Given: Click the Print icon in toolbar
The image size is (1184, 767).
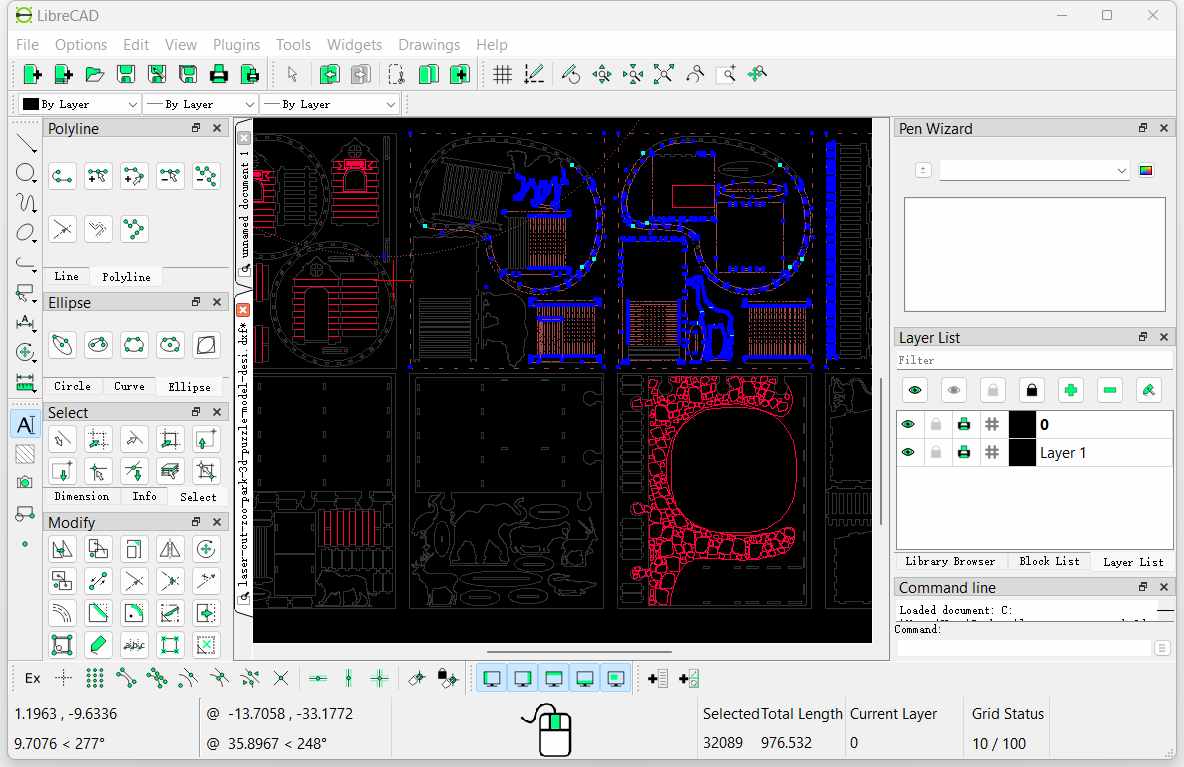Looking at the screenshot, I should [218, 74].
